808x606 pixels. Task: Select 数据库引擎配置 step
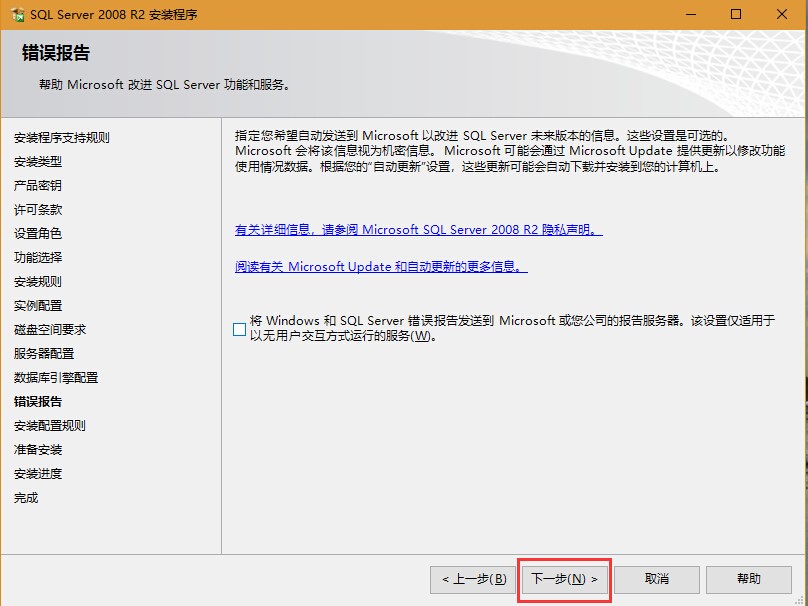pos(56,377)
